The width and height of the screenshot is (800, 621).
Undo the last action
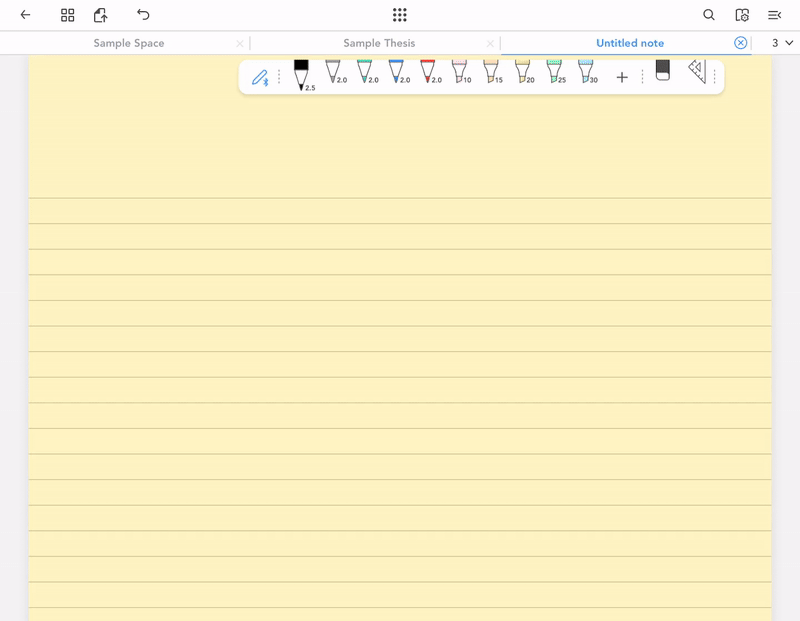(143, 14)
